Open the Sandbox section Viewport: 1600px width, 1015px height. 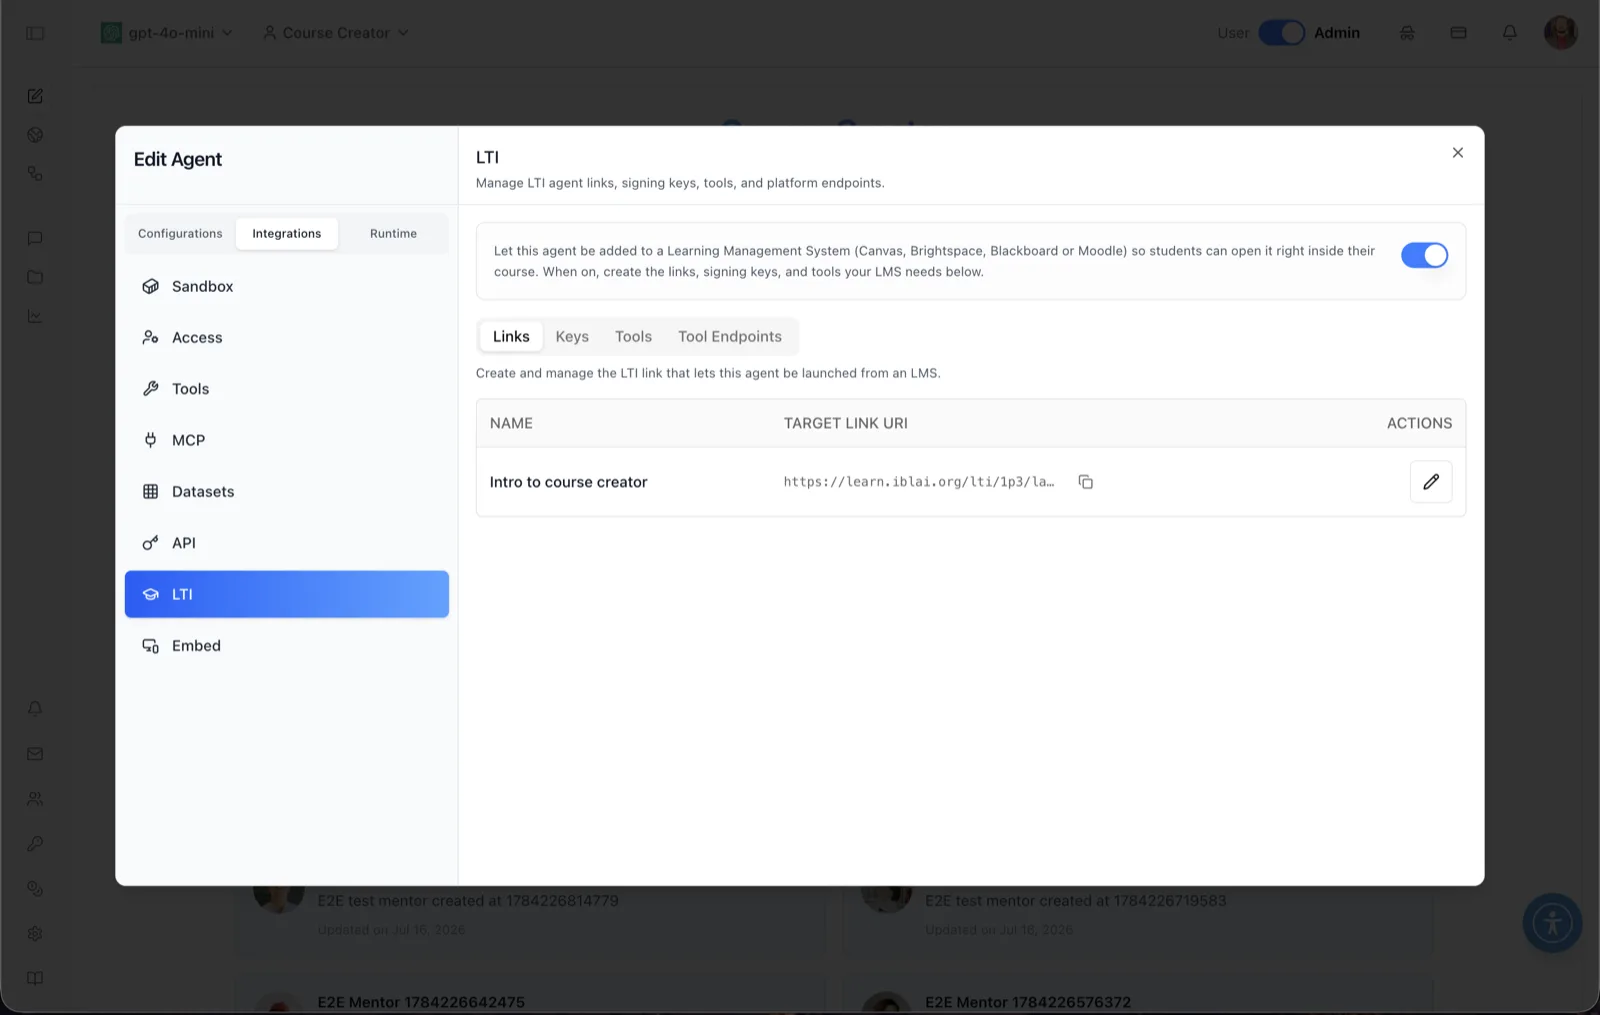tap(287, 286)
